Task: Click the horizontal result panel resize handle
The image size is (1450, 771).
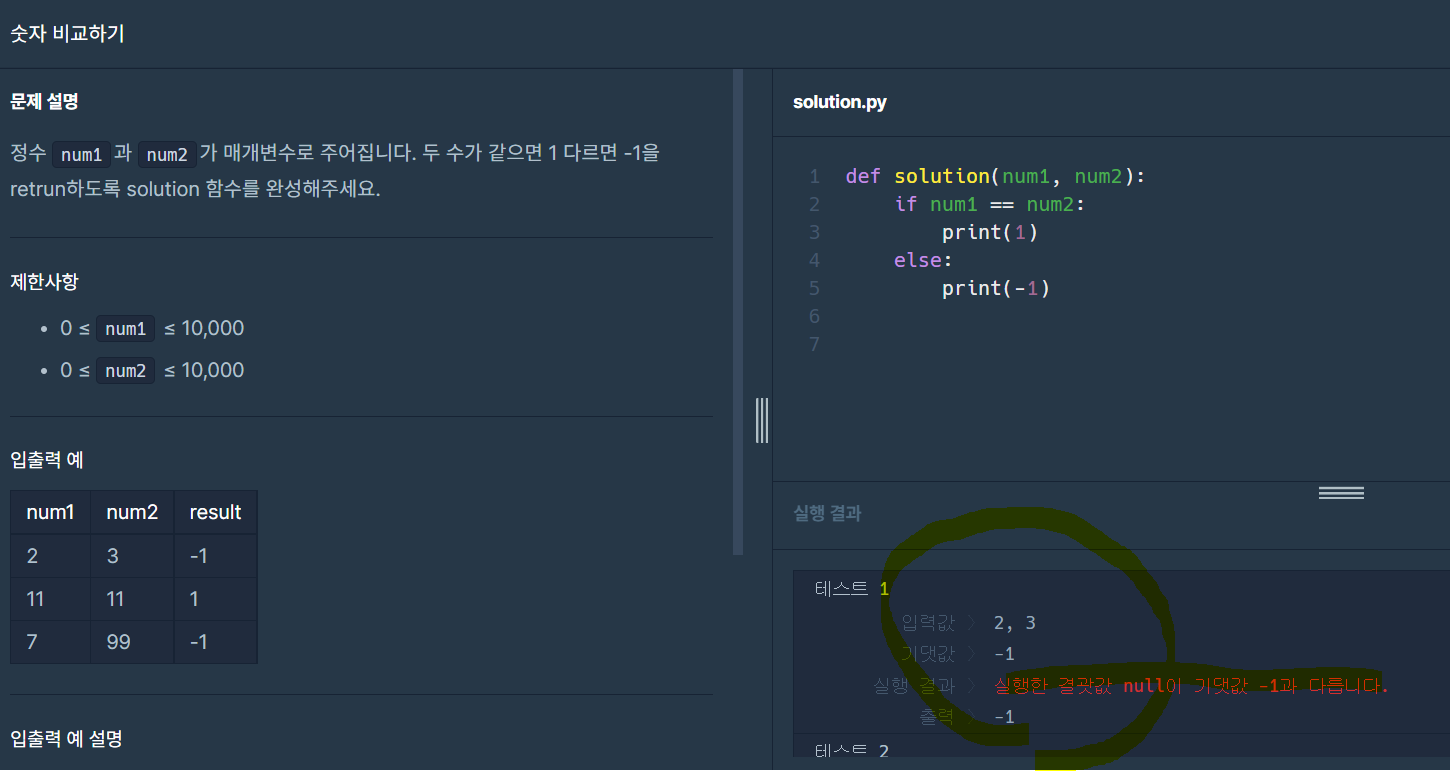Action: tap(1341, 492)
